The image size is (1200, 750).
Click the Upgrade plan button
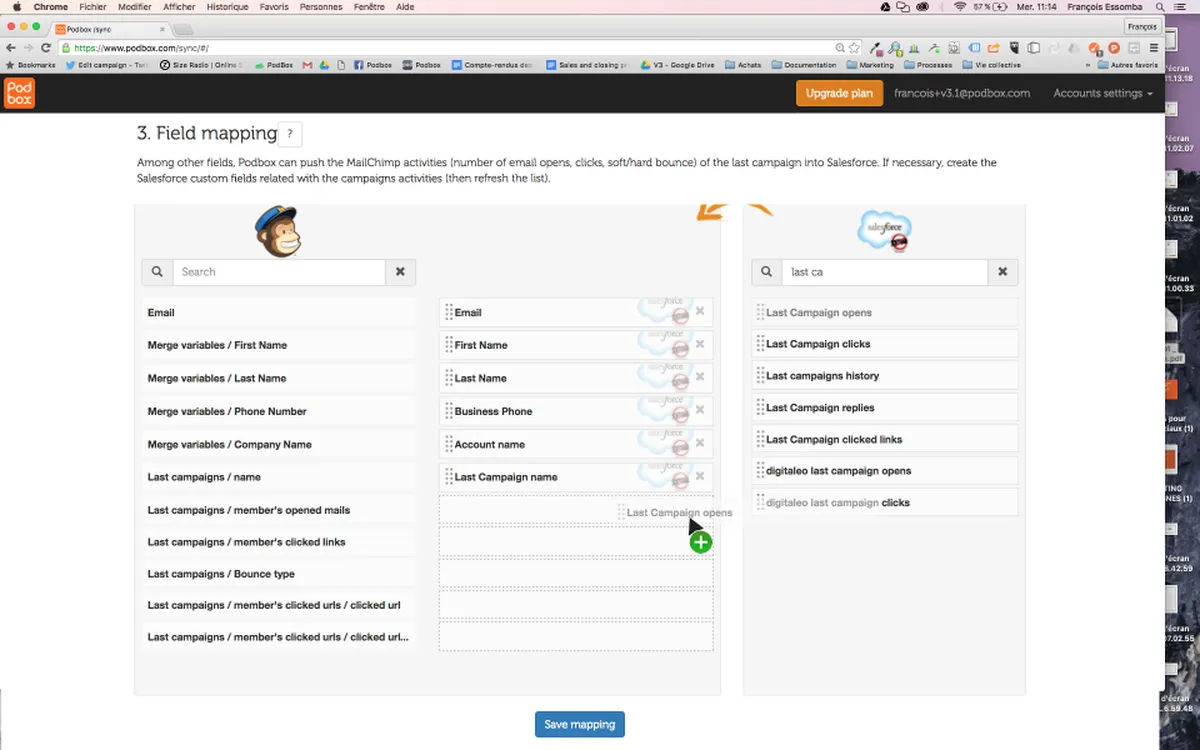(x=840, y=93)
